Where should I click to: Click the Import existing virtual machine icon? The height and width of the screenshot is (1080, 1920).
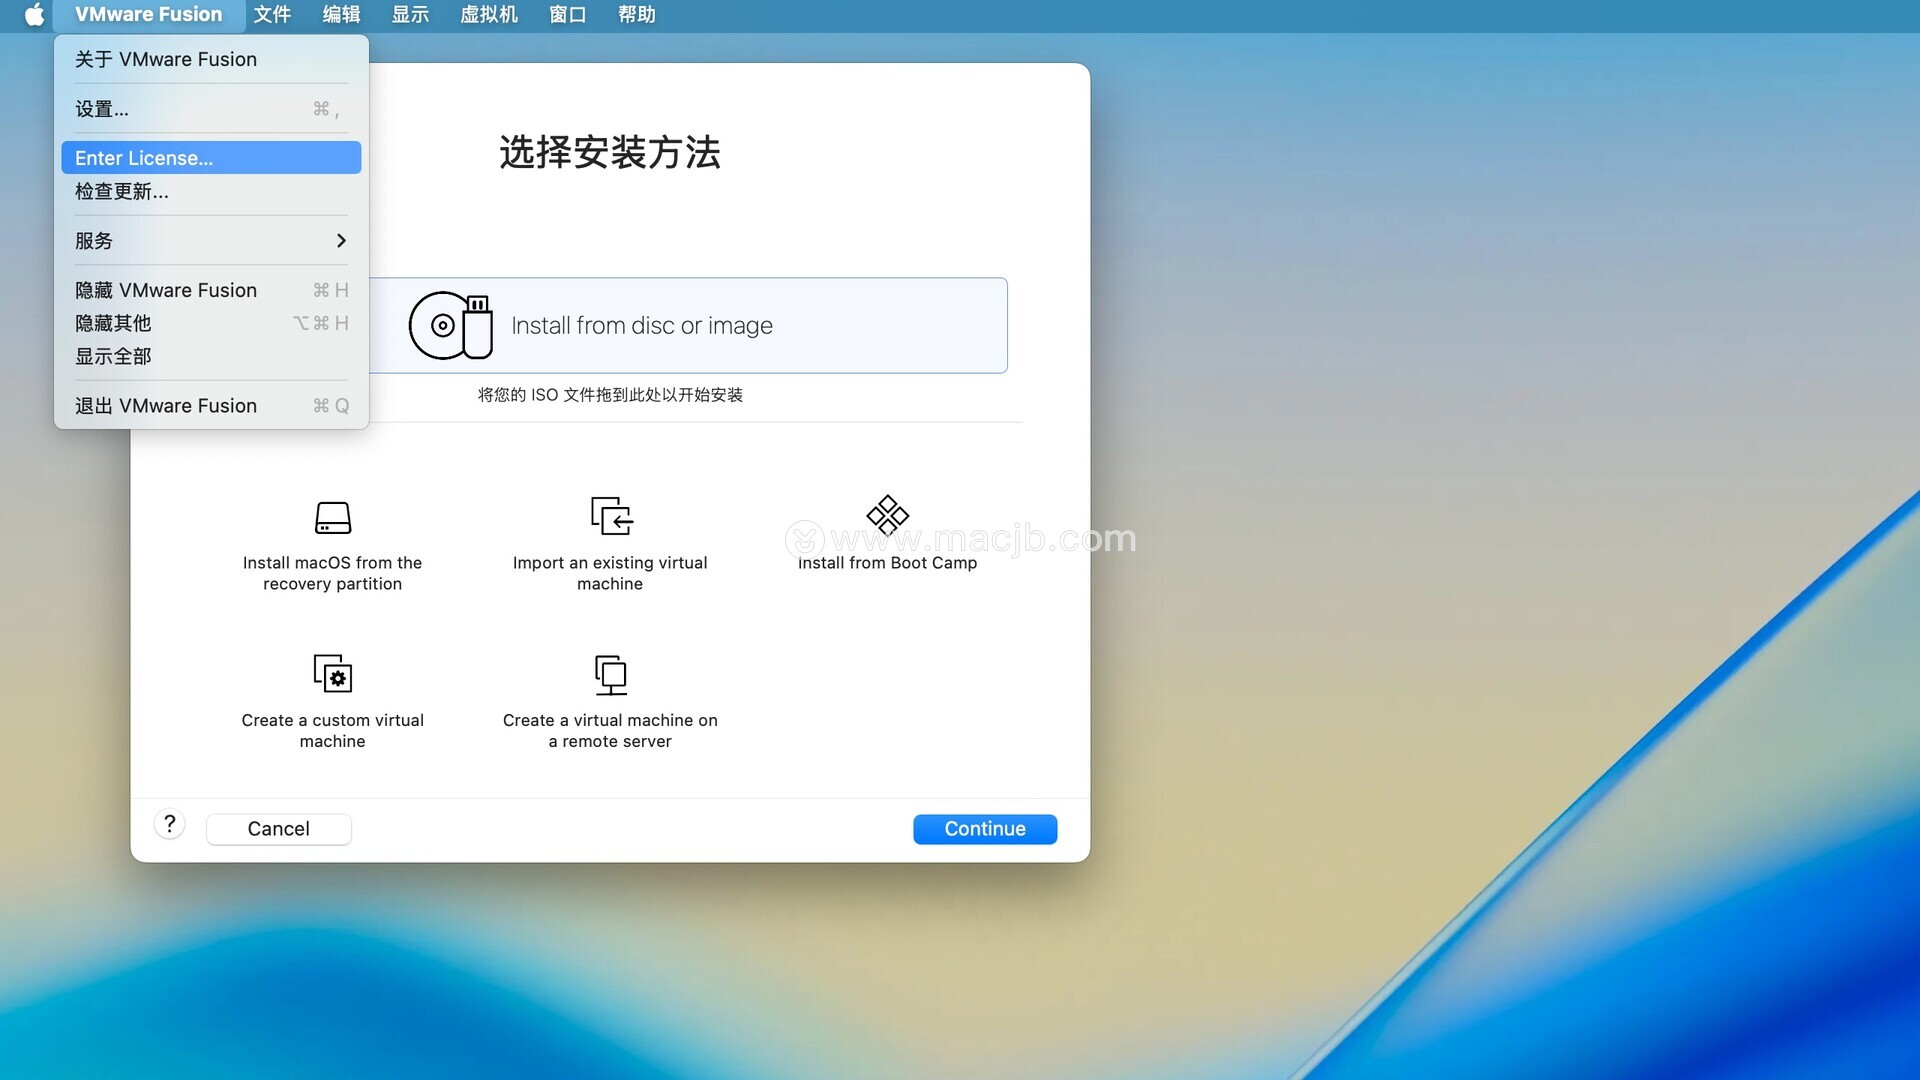(610, 516)
